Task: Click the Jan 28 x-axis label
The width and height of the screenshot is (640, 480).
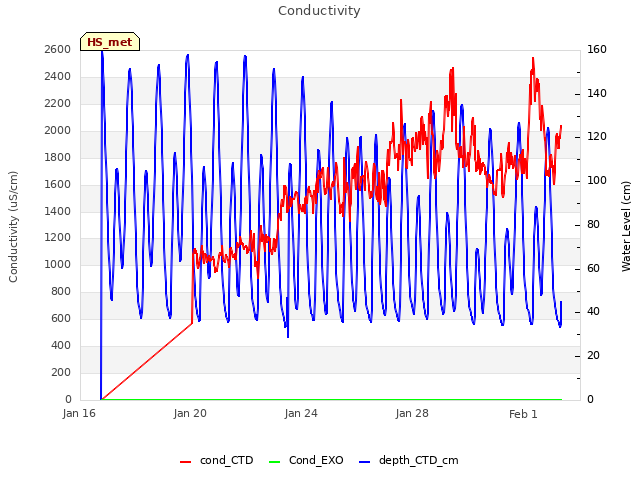Action: pos(412,413)
